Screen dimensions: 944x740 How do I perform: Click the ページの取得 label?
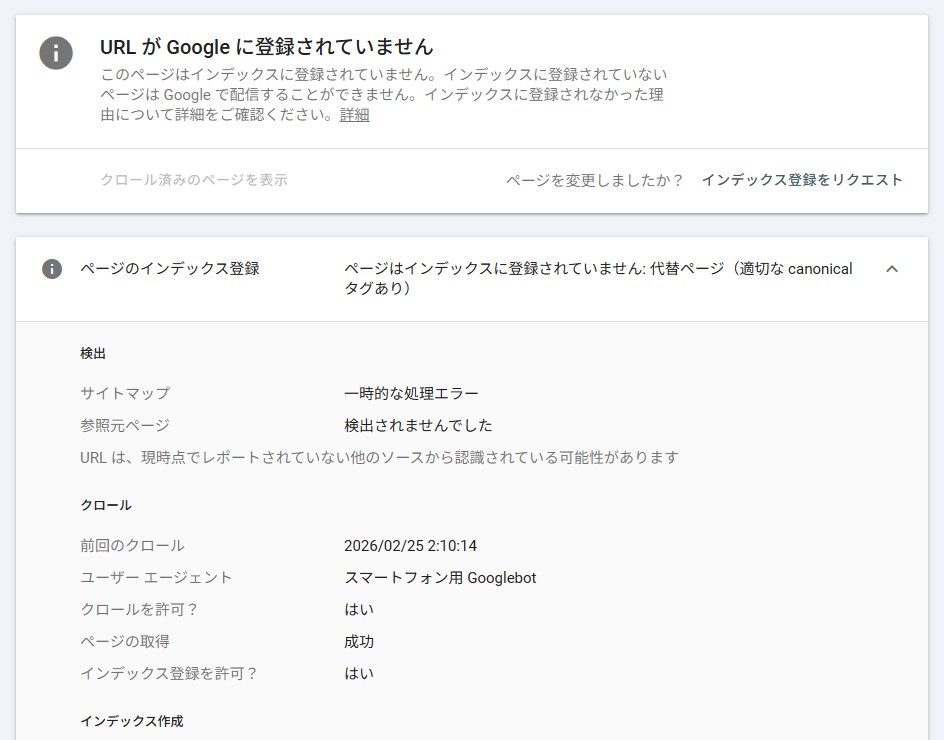125,641
